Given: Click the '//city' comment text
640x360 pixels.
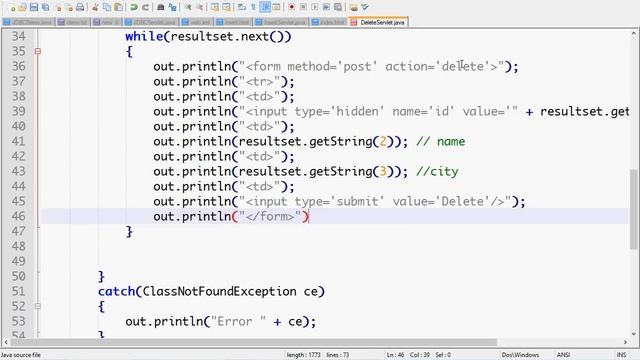Looking at the screenshot, I should click(x=437, y=171).
